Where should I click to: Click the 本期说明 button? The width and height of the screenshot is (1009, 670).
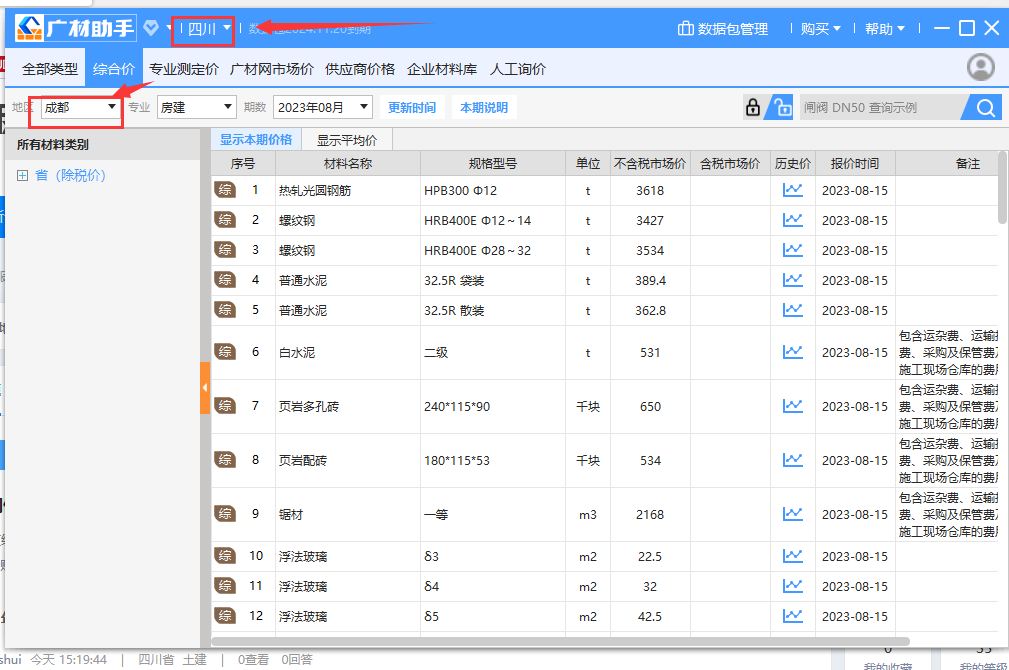(x=484, y=107)
